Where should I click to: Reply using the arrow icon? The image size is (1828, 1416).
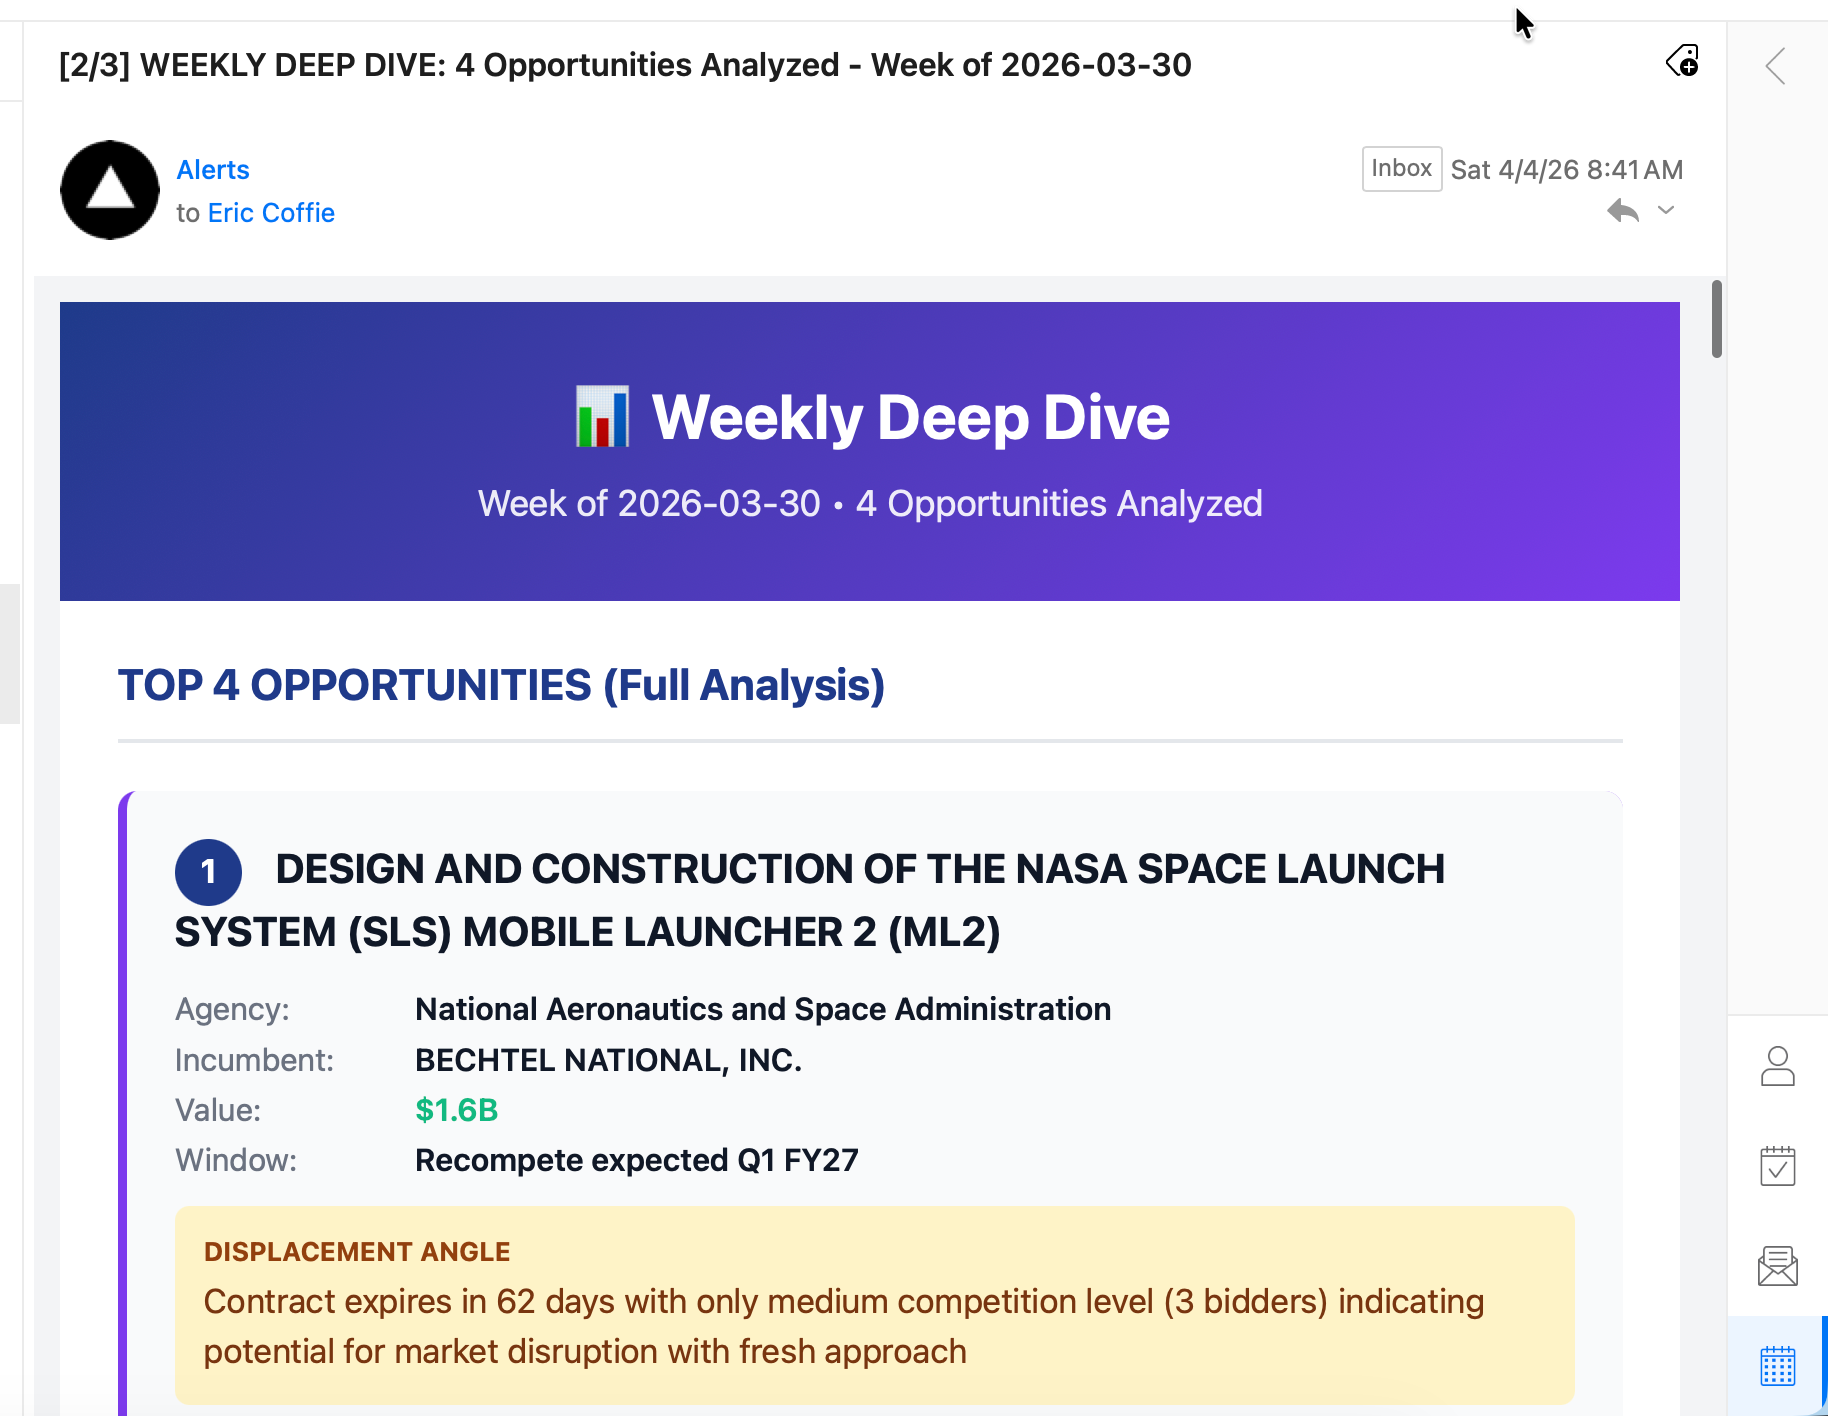point(1623,211)
